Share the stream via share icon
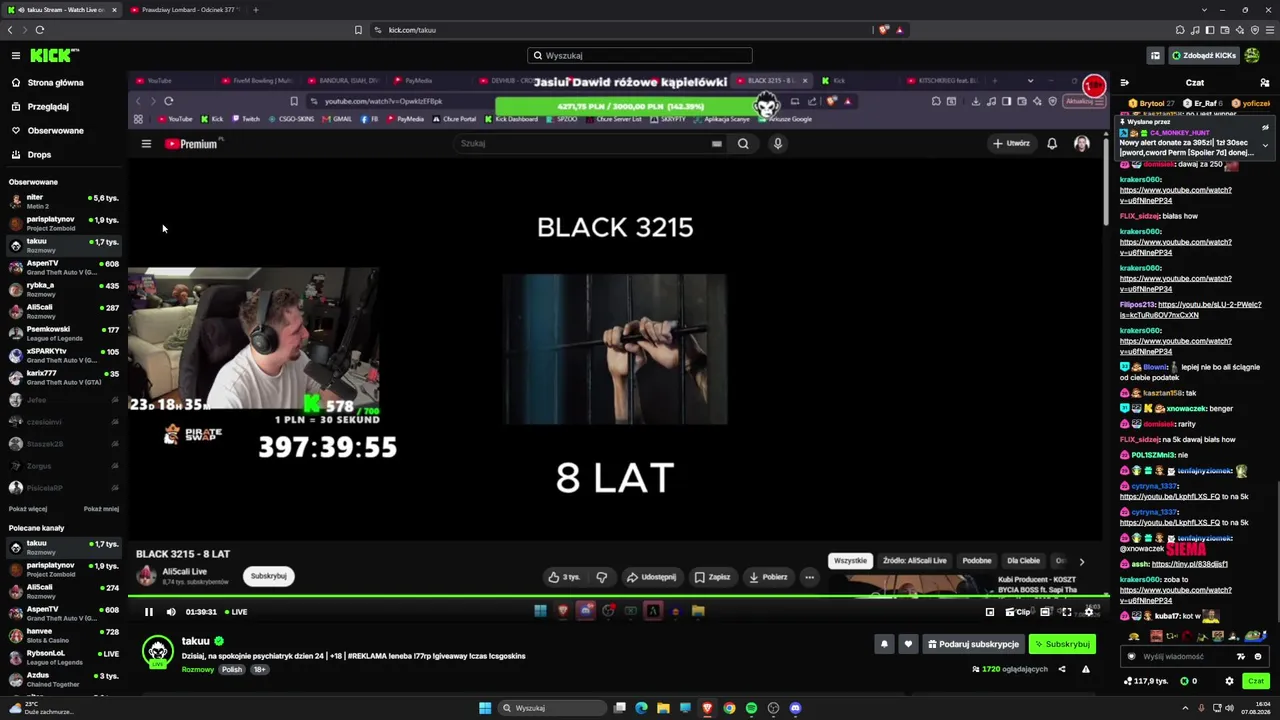This screenshot has height=720, width=1280. [x=1062, y=669]
